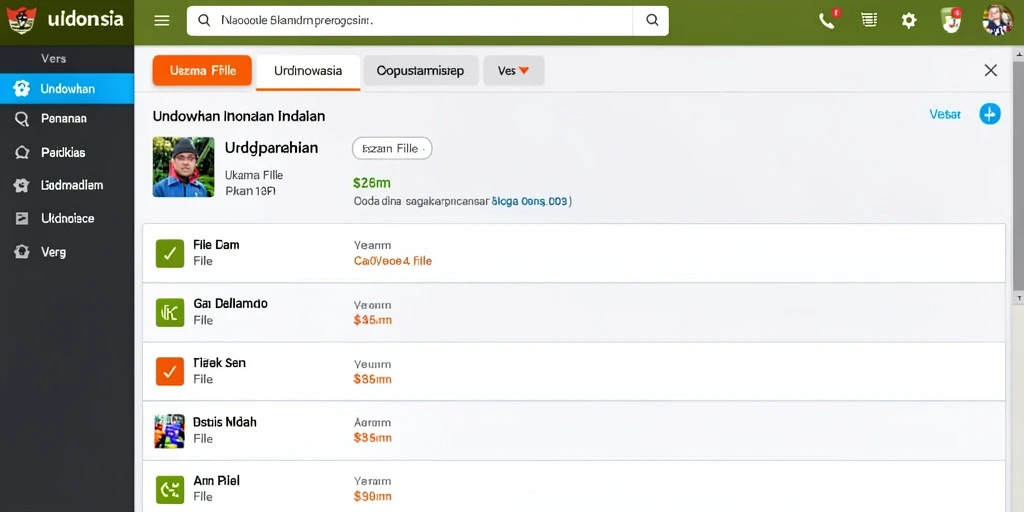Click the Ann Rlel row icon
This screenshot has width=1024, height=512.
(x=170, y=489)
